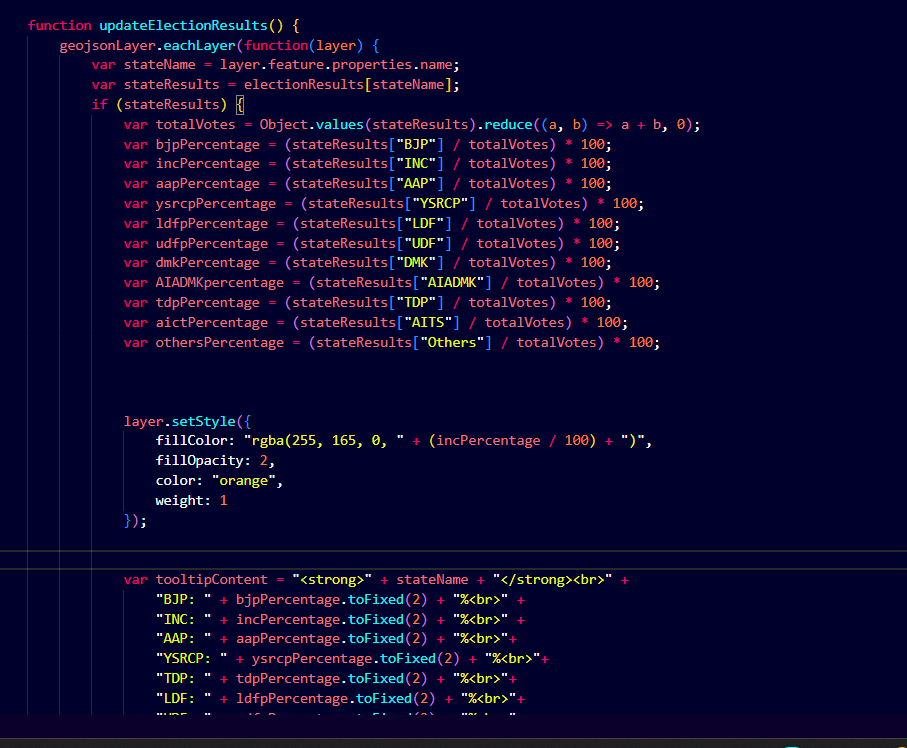The height and width of the screenshot is (748, 907).
Task: Click the closing }); of setStyle
Action: coord(135,521)
